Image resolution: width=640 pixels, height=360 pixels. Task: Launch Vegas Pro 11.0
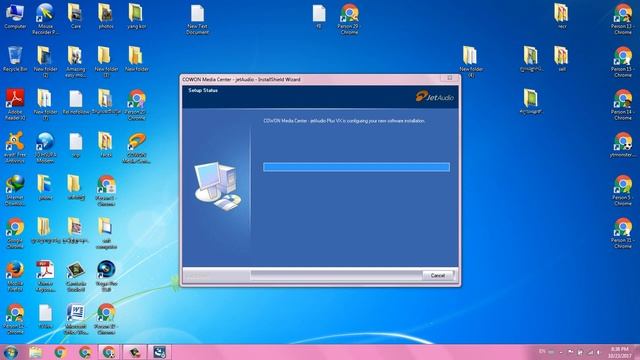tap(106, 277)
